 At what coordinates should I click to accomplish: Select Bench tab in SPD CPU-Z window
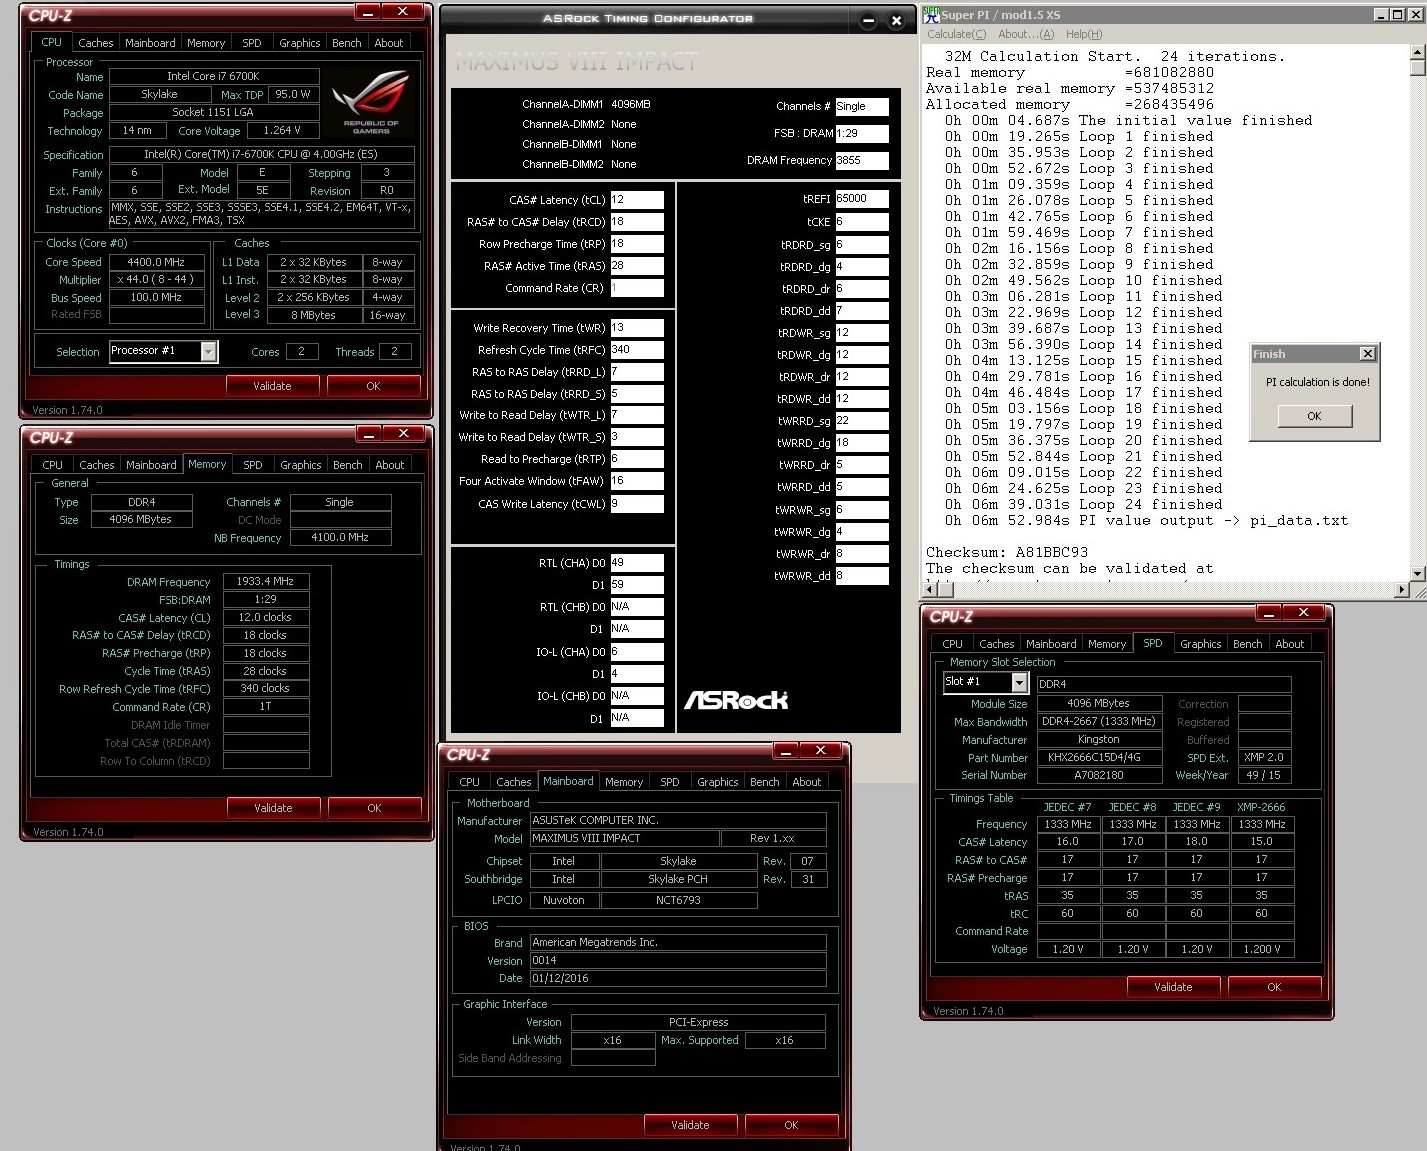[x=1248, y=644]
